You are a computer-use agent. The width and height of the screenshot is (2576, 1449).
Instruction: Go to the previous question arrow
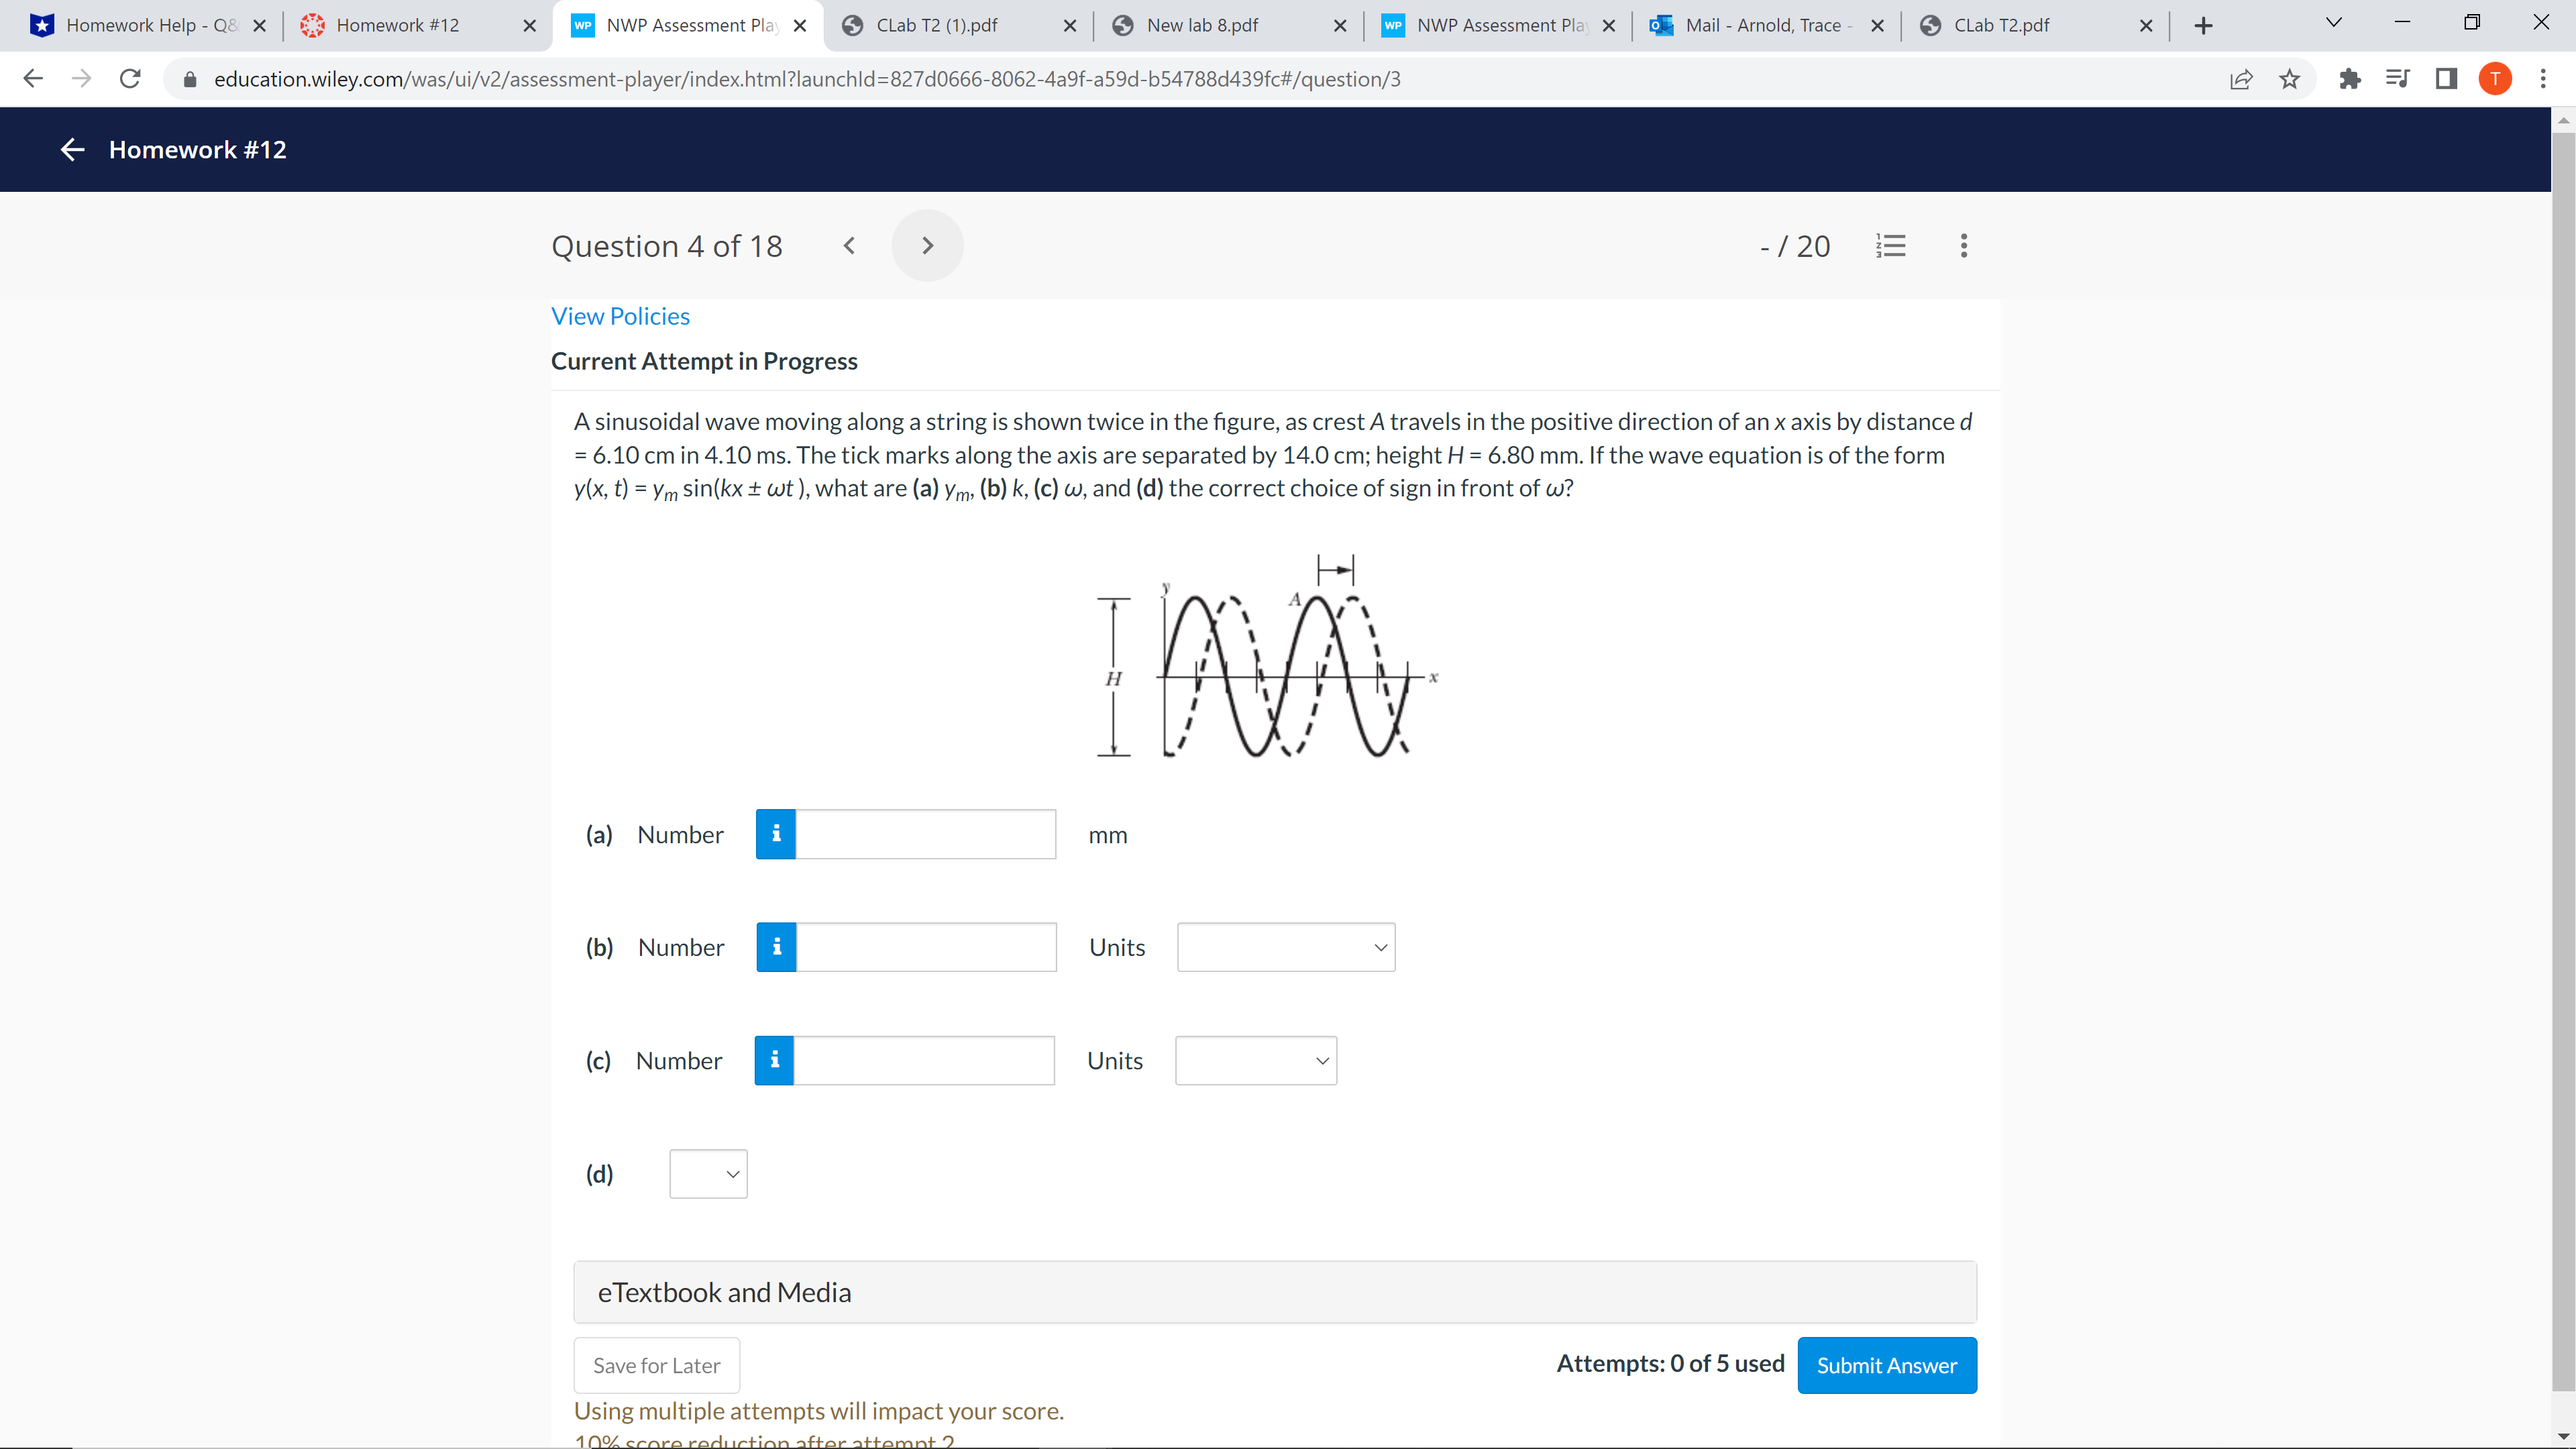(849, 245)
